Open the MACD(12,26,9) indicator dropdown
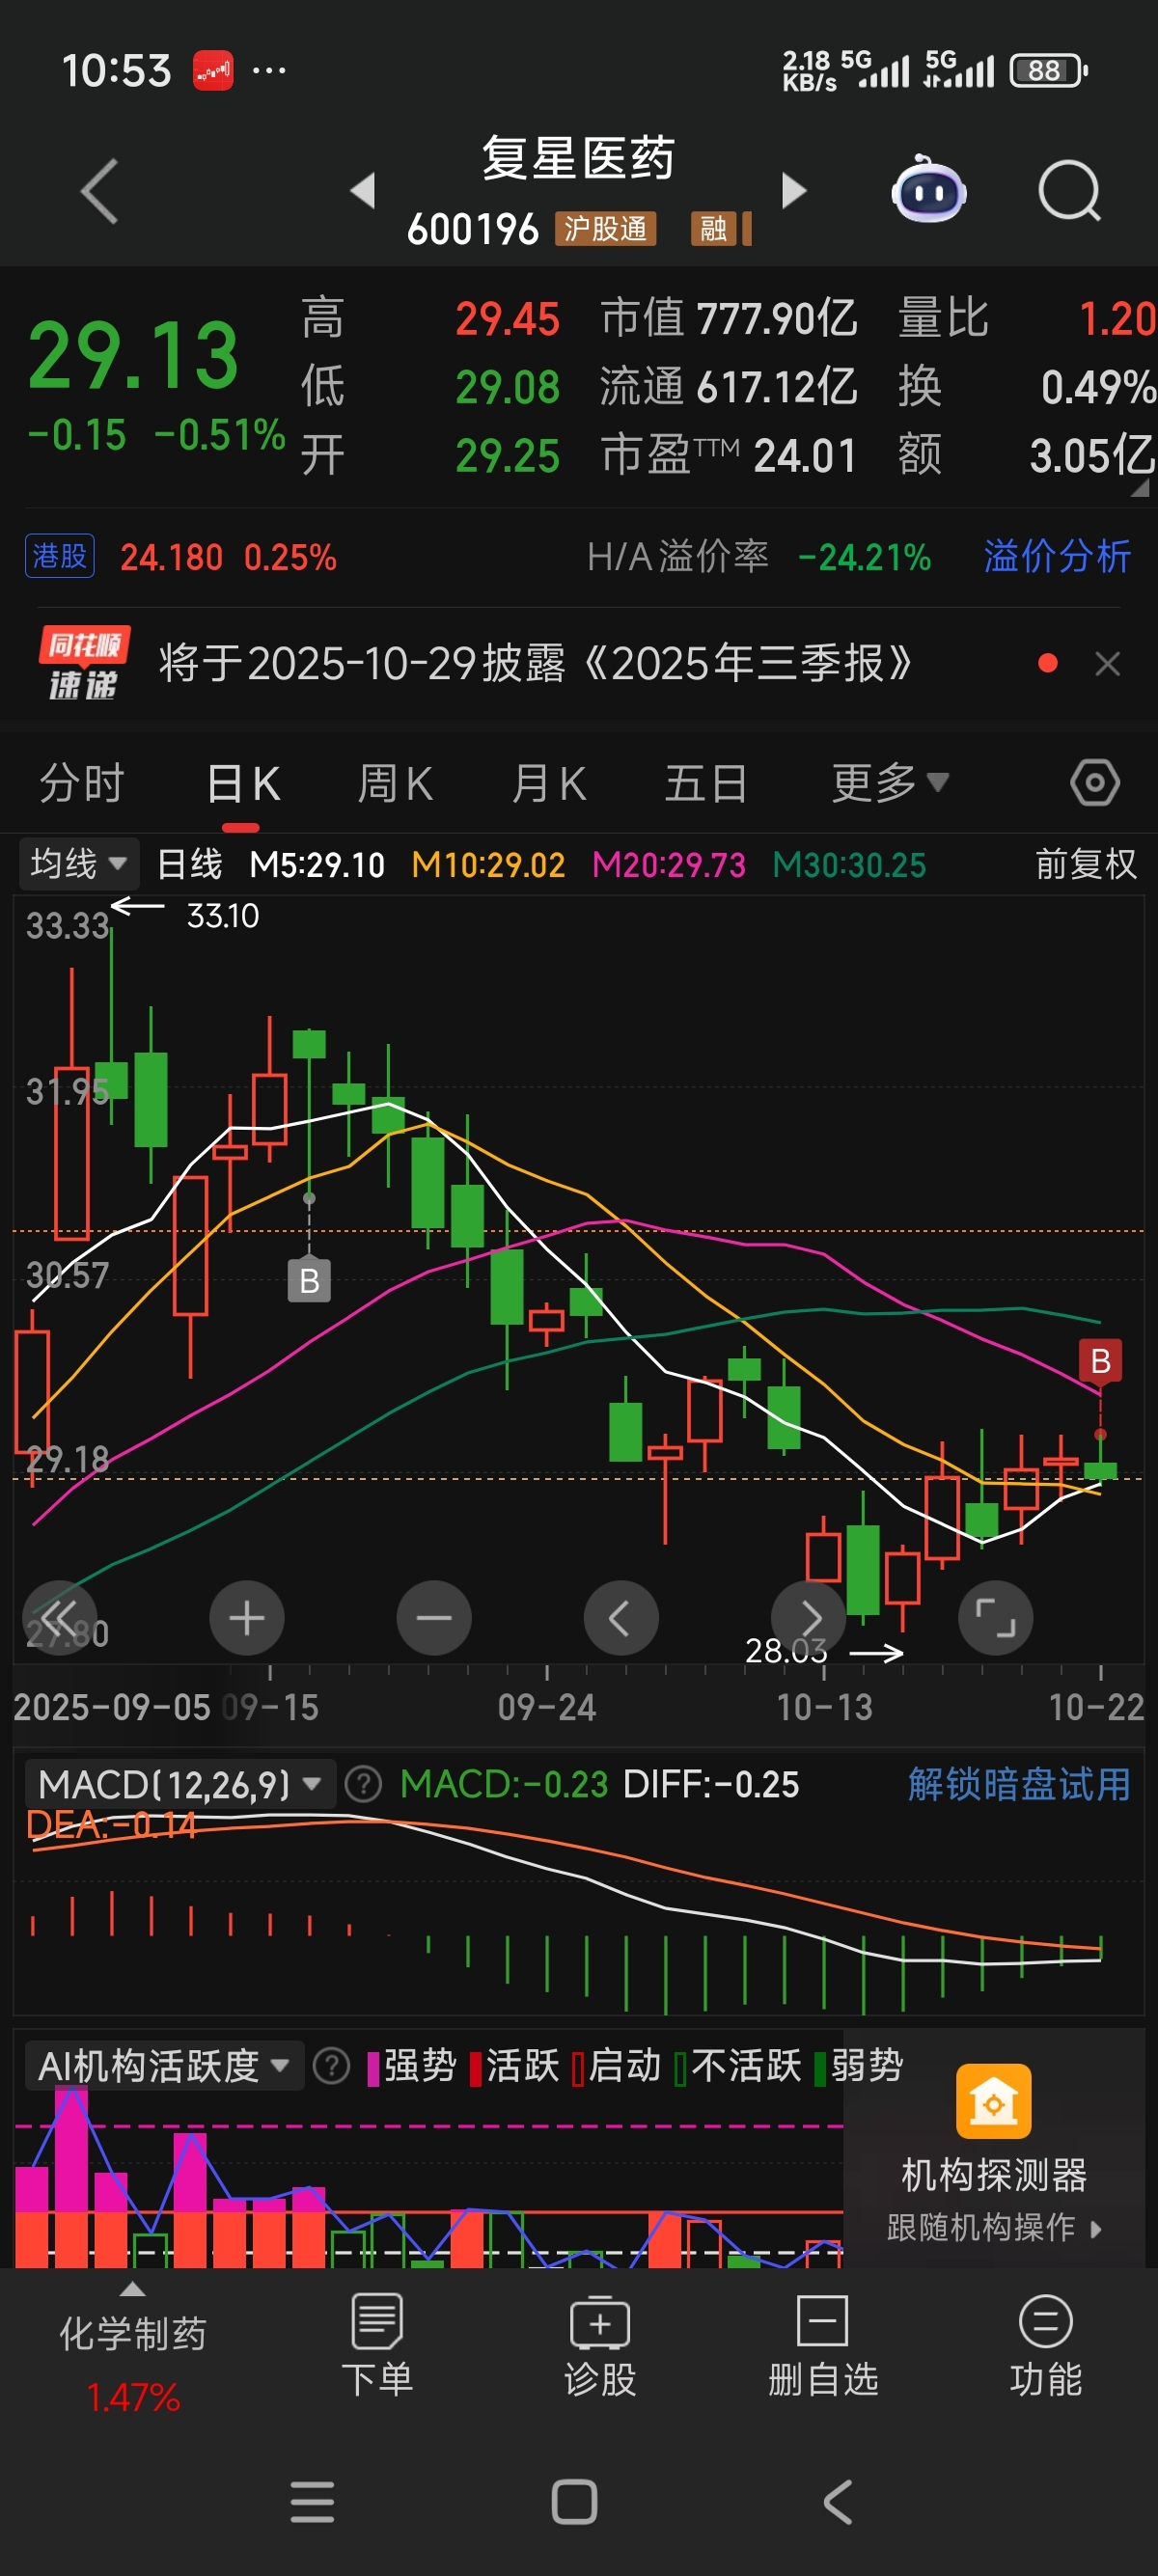 (x=180, y=1783)
